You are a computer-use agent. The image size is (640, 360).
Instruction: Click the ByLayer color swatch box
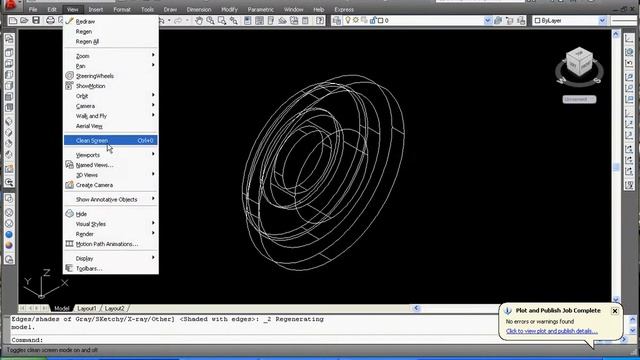point(538,20)
